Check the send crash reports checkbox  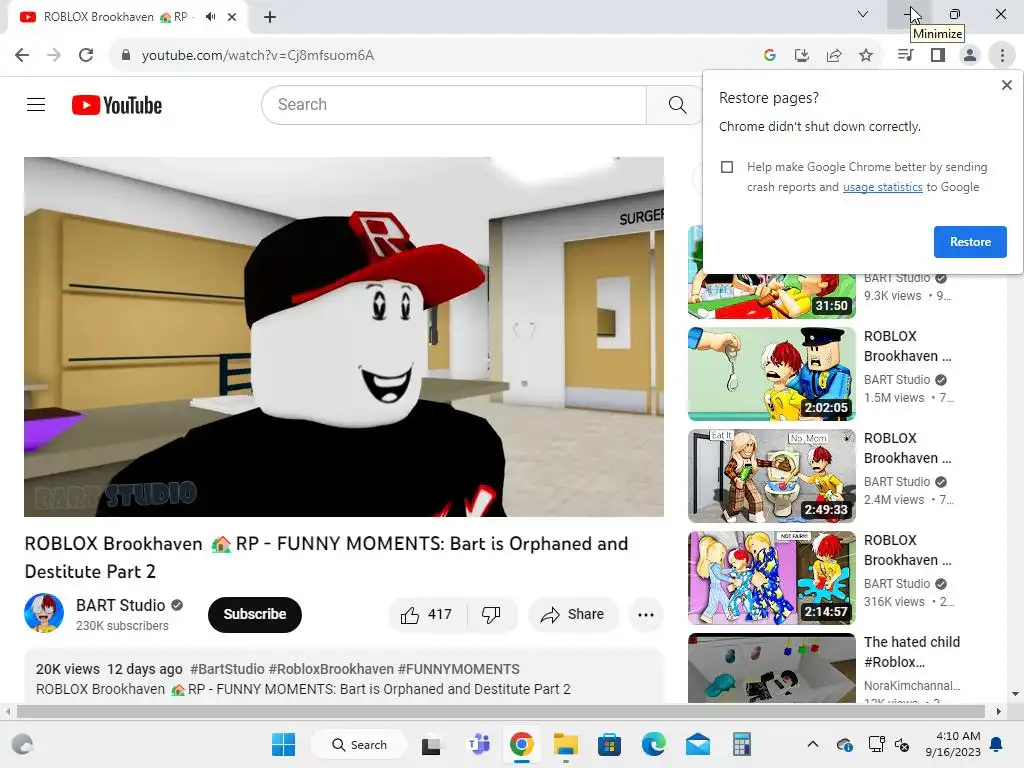[x=727, y=167]
